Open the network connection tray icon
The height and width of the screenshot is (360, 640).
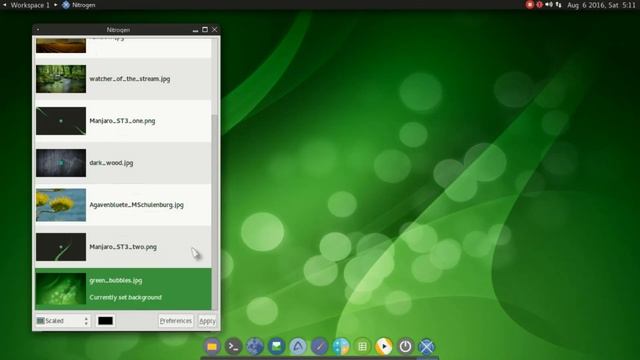[x=559, y=5]
